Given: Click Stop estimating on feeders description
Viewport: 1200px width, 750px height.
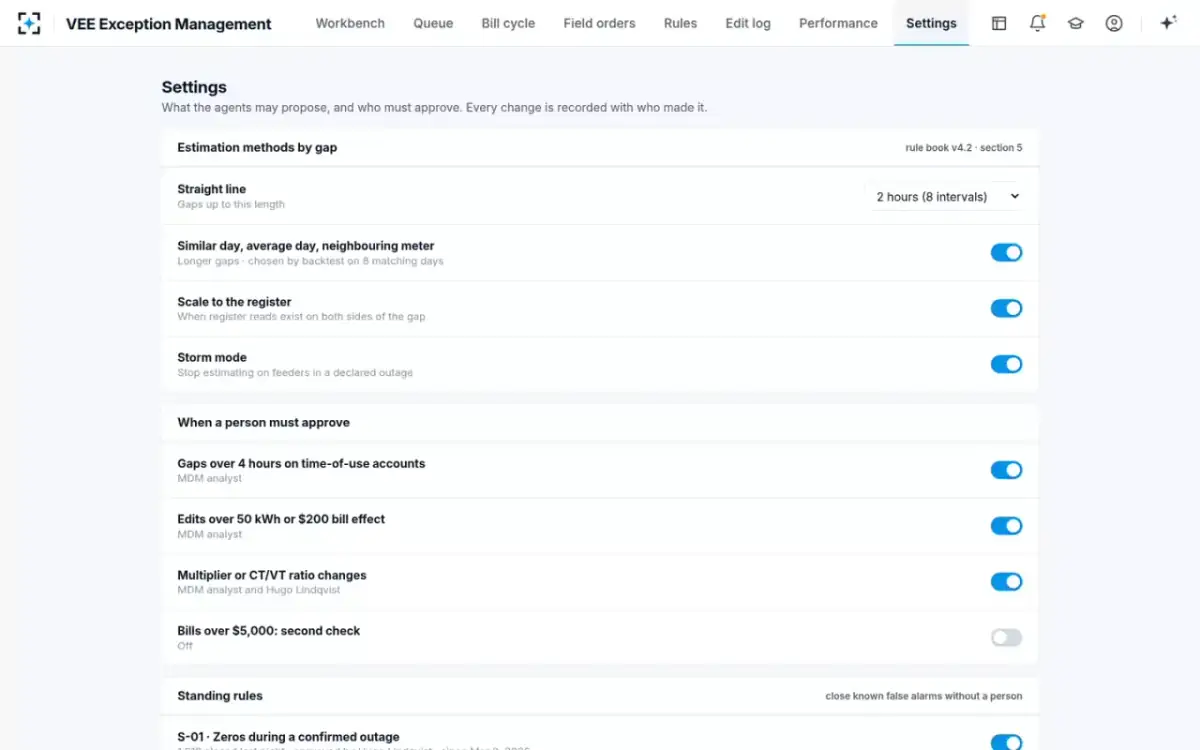Looking at the screenshot, I should [295, 373].
